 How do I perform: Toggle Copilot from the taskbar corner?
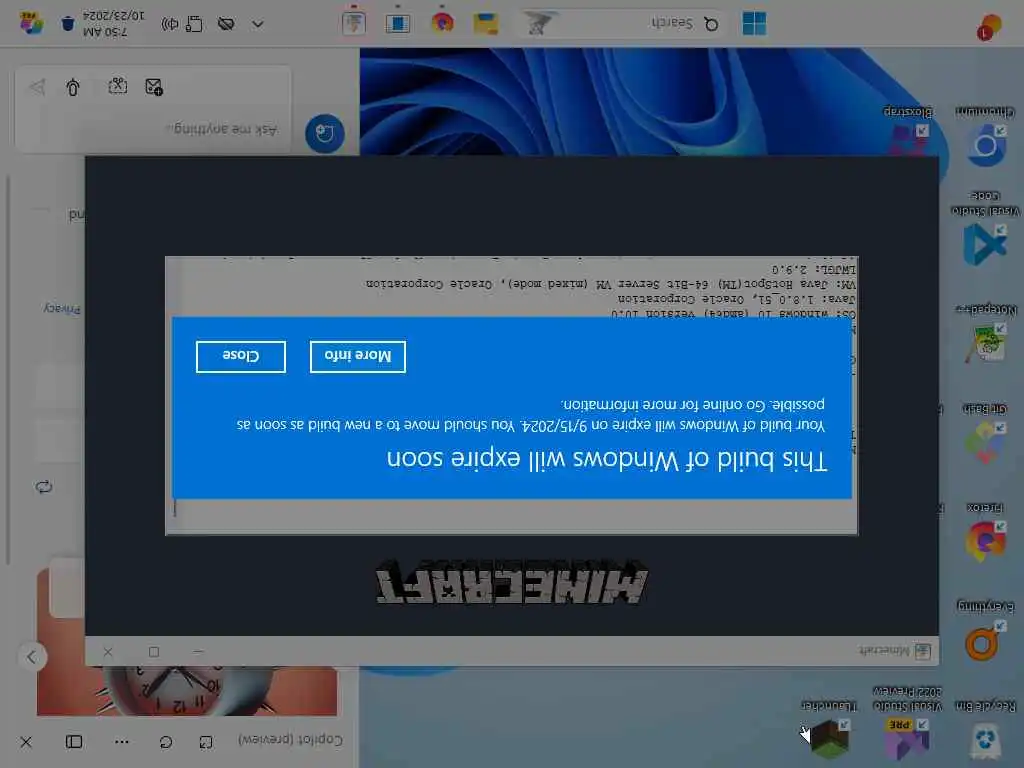(x=31, y=24)
